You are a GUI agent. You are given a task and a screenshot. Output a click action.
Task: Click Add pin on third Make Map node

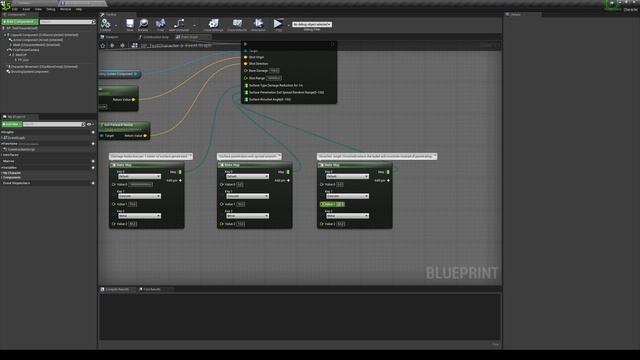pyautogui.click(x=382, y=180)
